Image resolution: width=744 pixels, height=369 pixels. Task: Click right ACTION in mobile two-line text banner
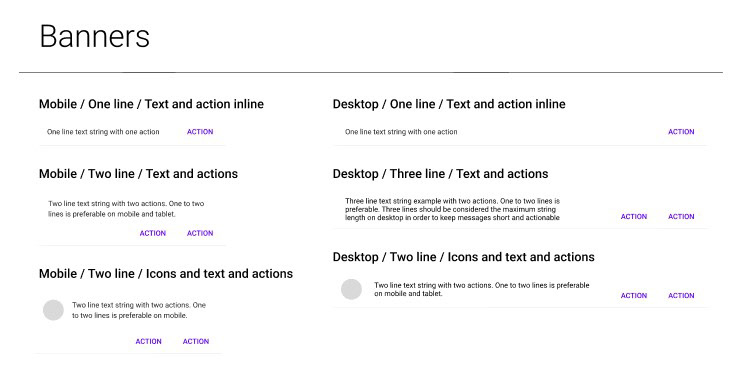coord(200,233)
